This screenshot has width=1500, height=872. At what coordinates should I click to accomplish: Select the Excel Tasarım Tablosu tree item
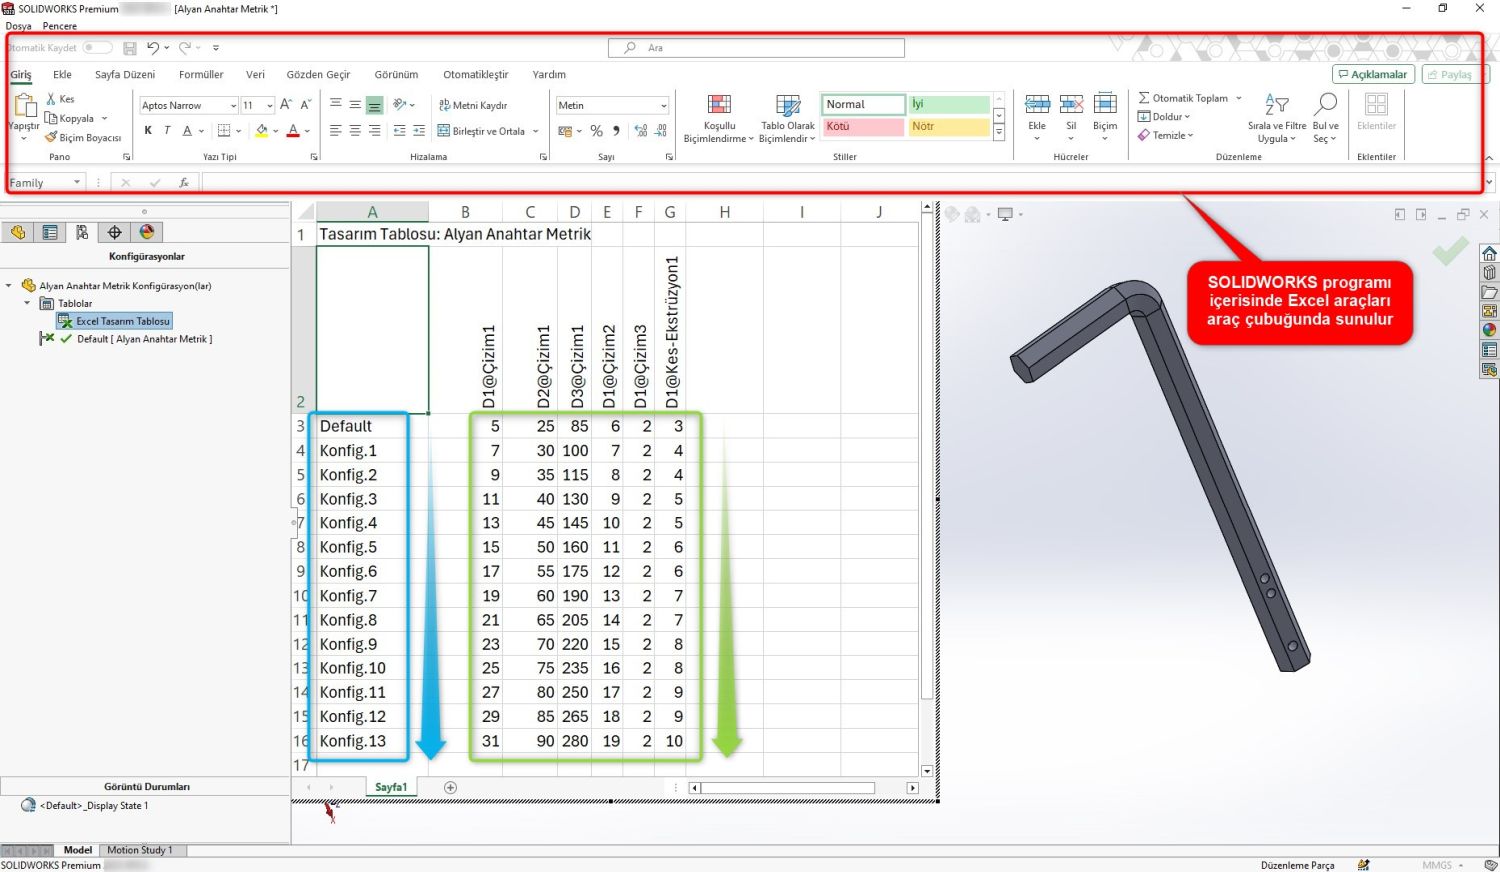pos(114,321)
